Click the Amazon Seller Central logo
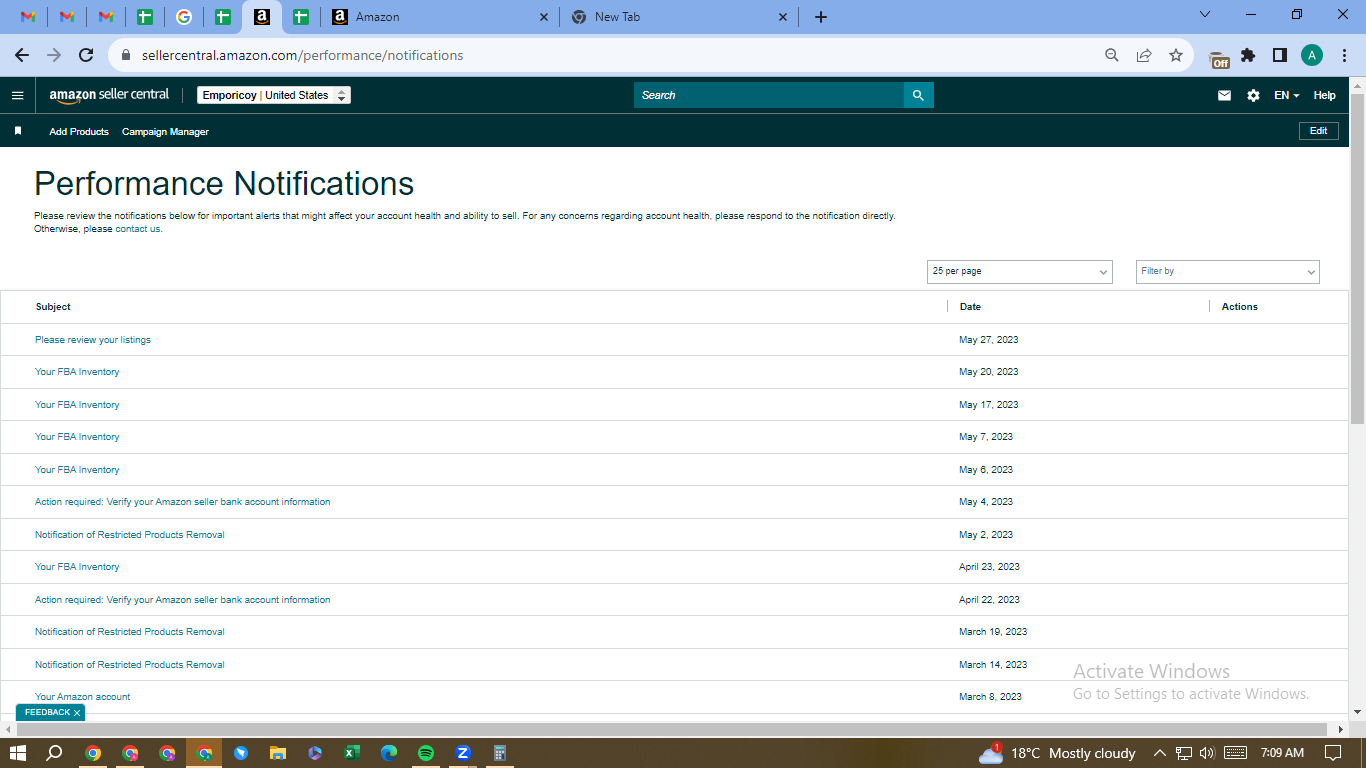Screen dimensions: 1366x768 click(x=110, y=95)
